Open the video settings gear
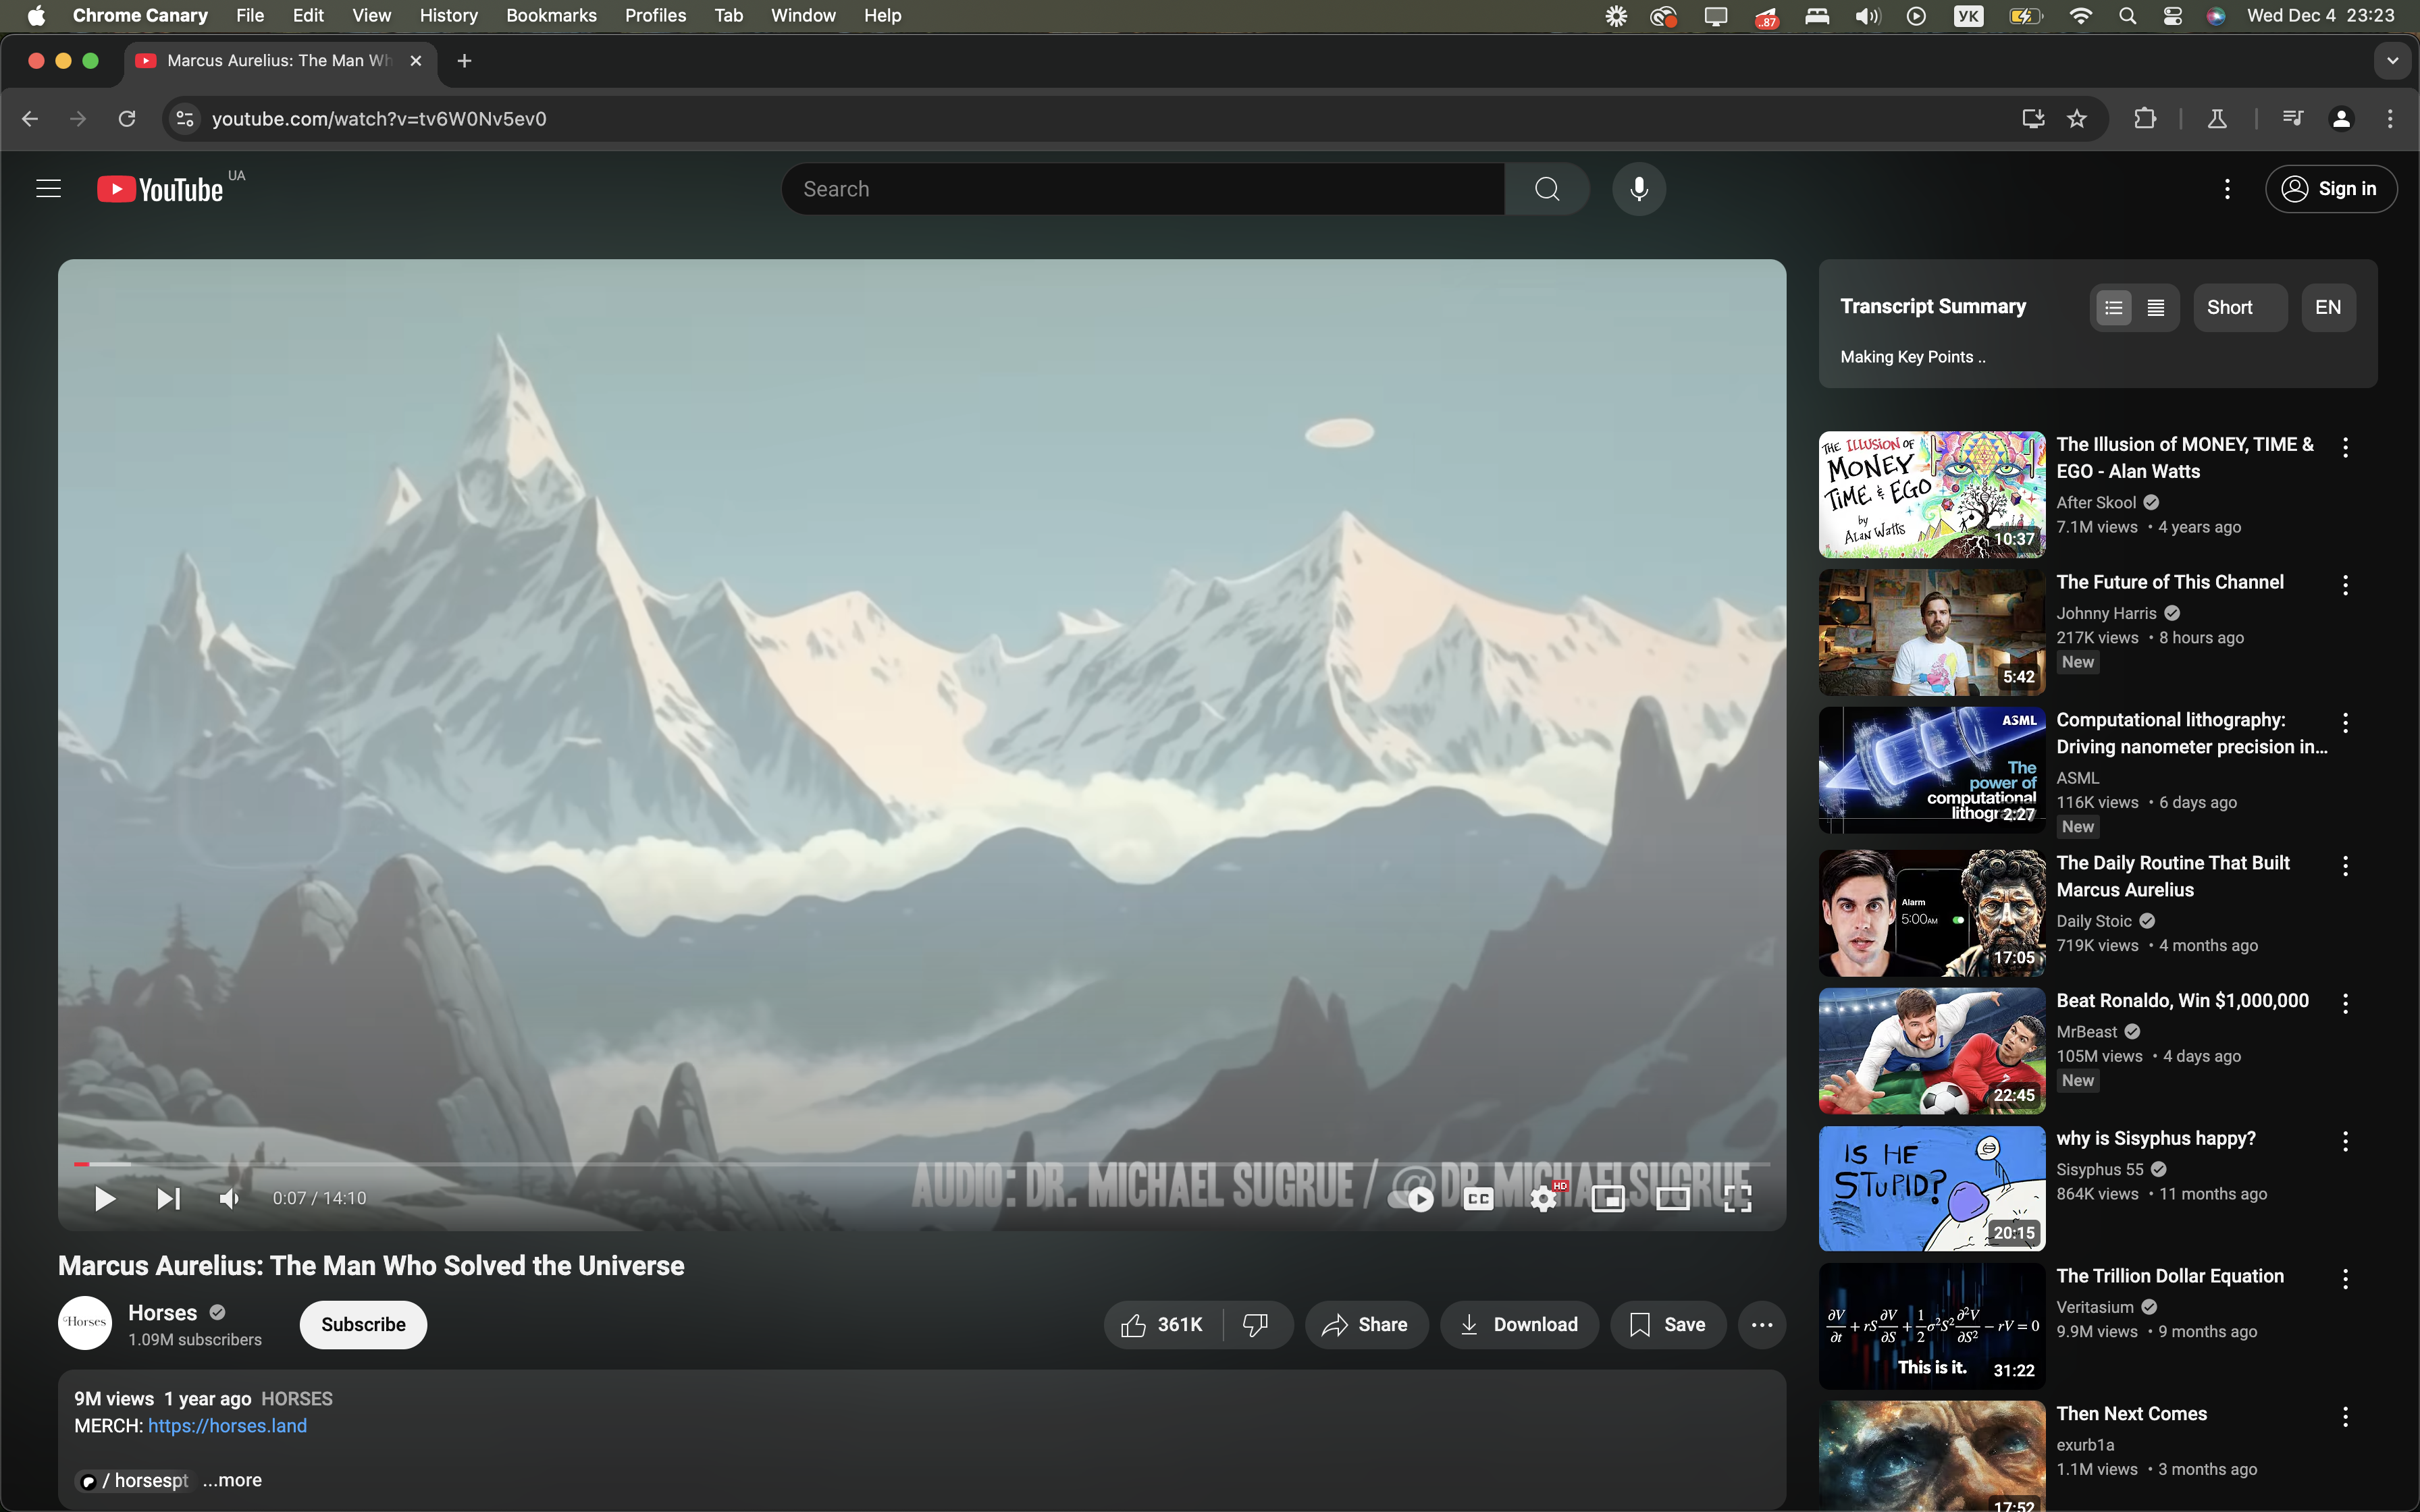2420x1512 pixels. point(1543,1198)
